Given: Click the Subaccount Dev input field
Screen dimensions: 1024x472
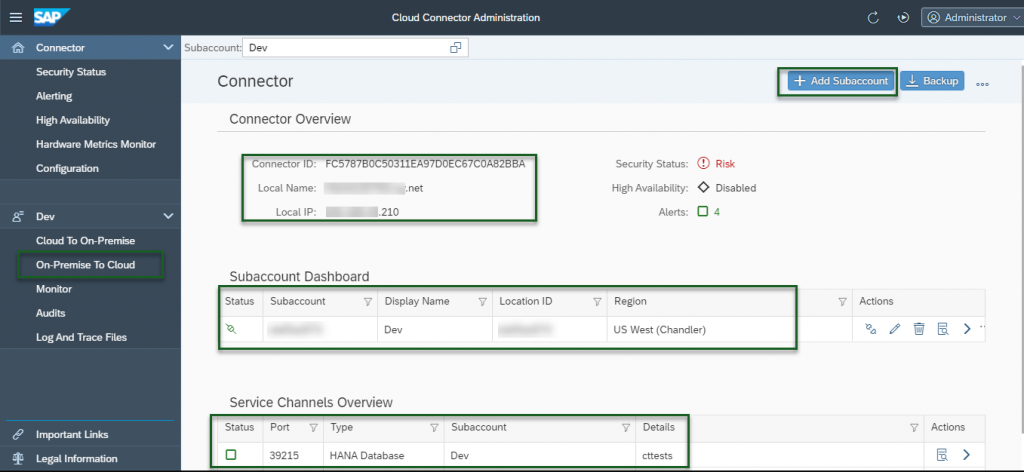Looking at the screenshot, I should pos(355,48).
